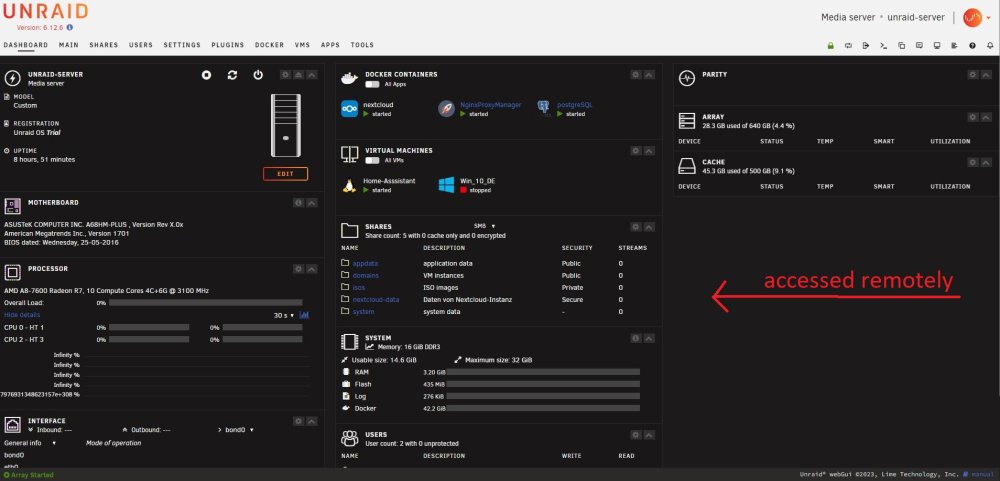Open the nextcloud-data share link
The width and height of the screenshot is (1000, 481).
pyautogui.click(x=376, y=300)
